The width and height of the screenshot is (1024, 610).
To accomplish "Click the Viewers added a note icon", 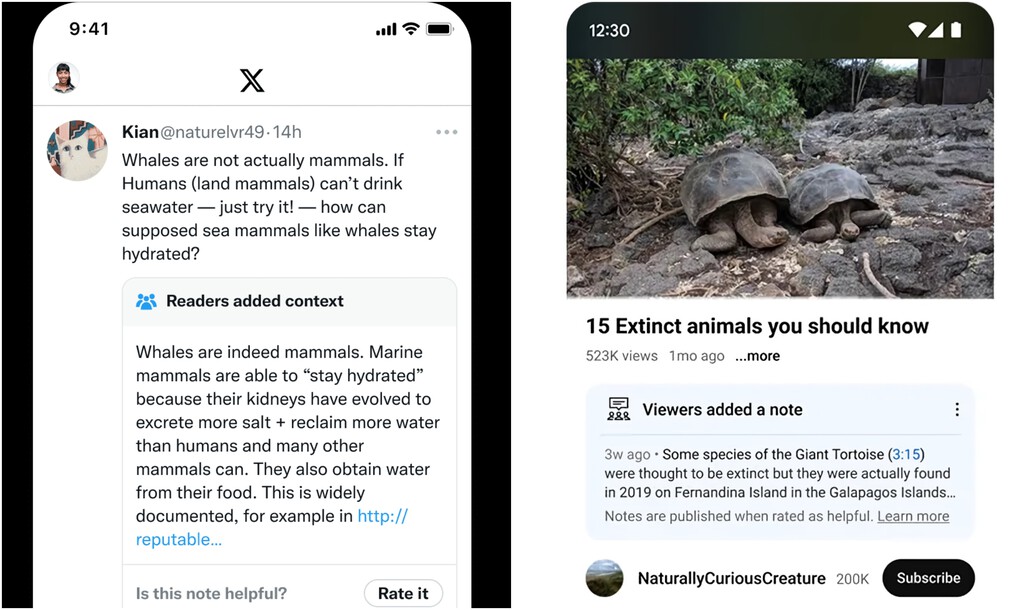I will click(618, 409).
